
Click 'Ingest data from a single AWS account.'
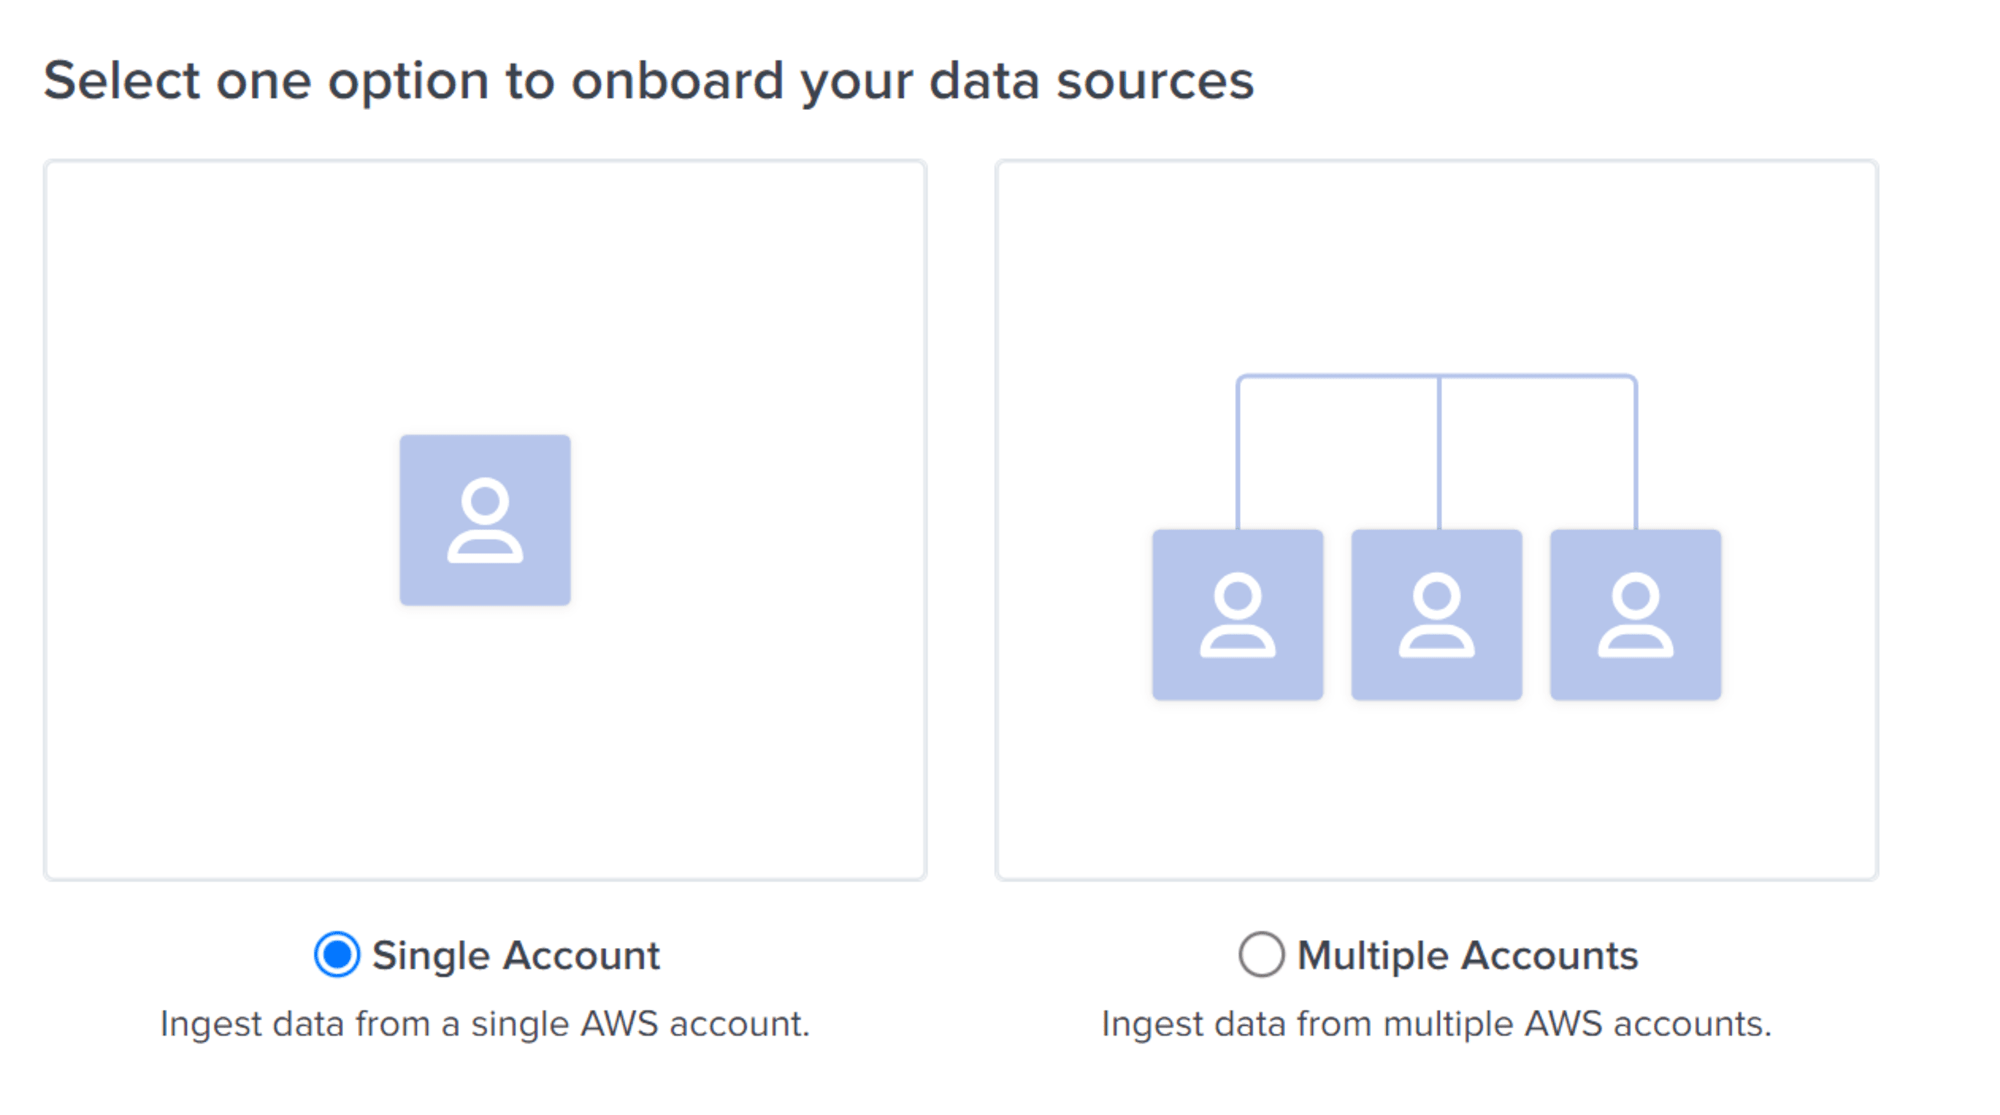click(485, 1024)
